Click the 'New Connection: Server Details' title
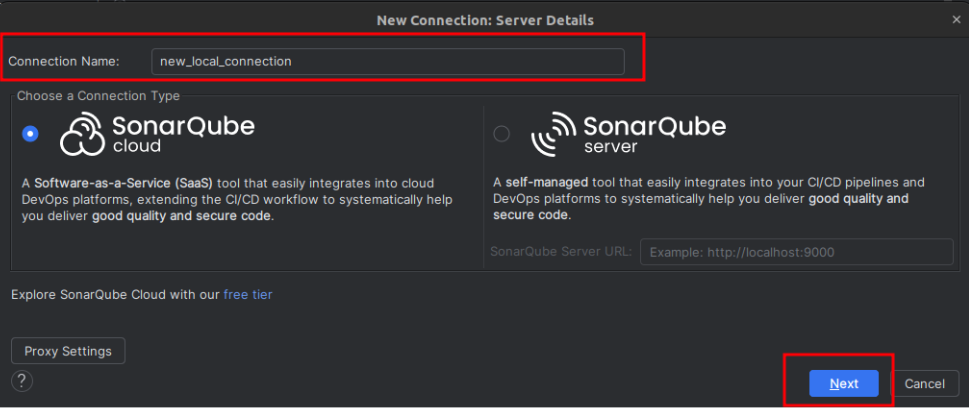 pyautogui.click(x=485, y=20)
